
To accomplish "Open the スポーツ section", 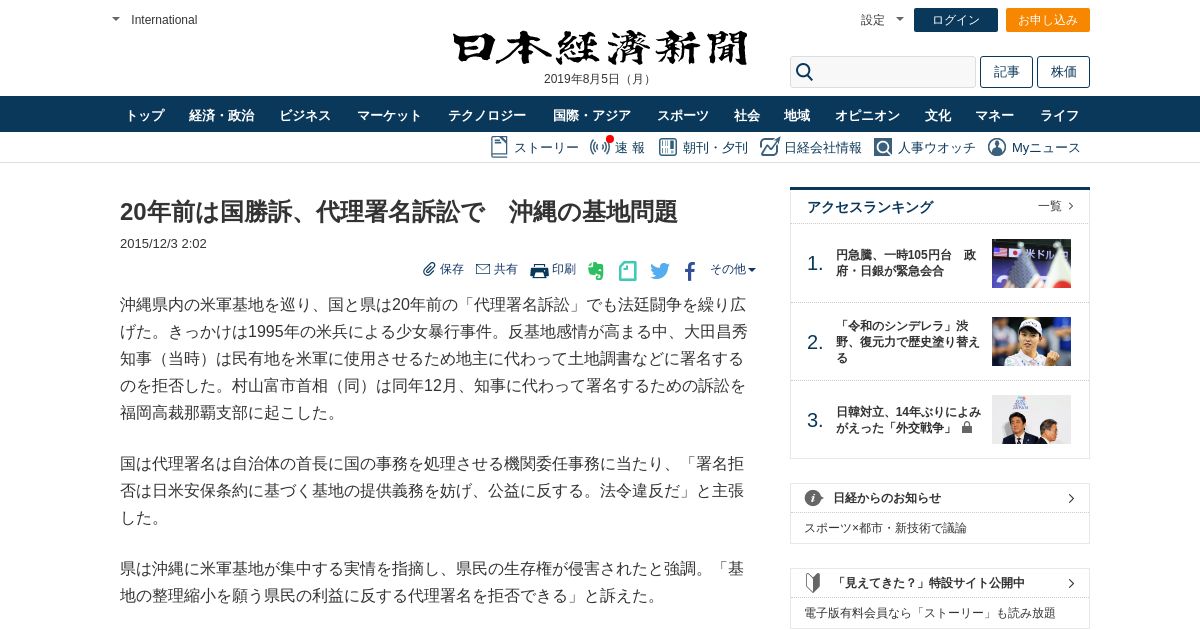I will pos(683,115).
